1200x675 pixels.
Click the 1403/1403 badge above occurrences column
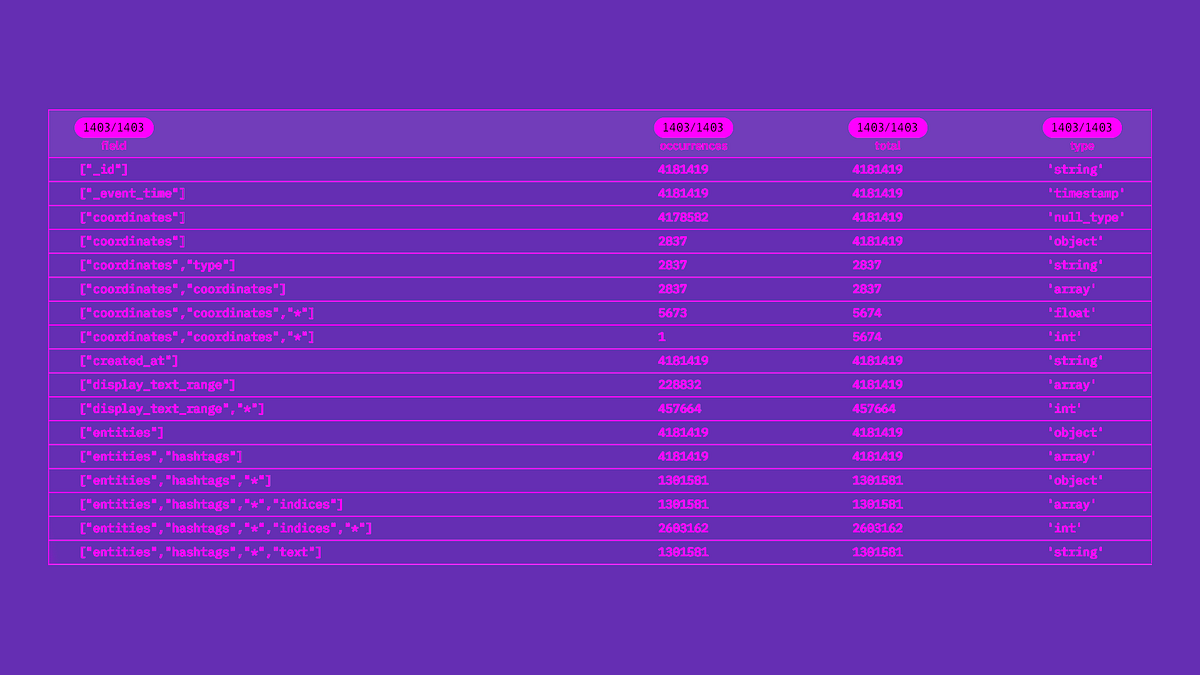[694, 127]
